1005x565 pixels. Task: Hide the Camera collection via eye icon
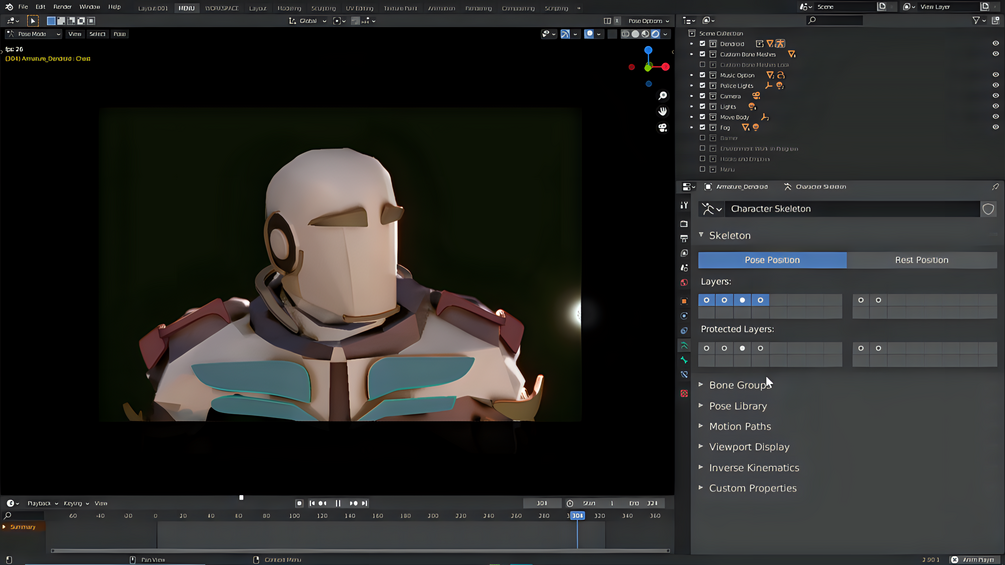click(995, 96)
